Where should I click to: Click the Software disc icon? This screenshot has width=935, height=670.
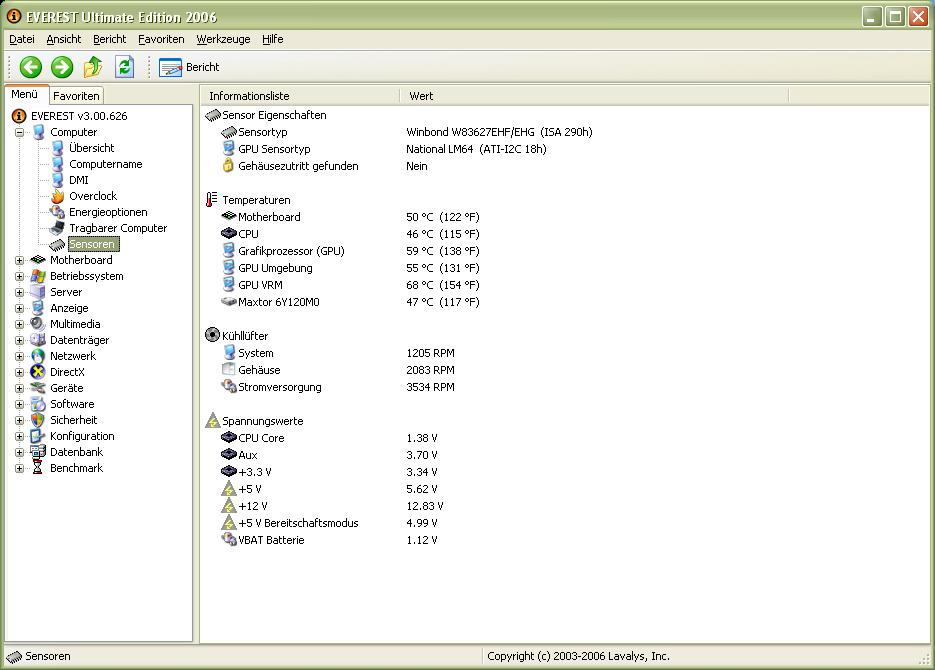(38, 404)
